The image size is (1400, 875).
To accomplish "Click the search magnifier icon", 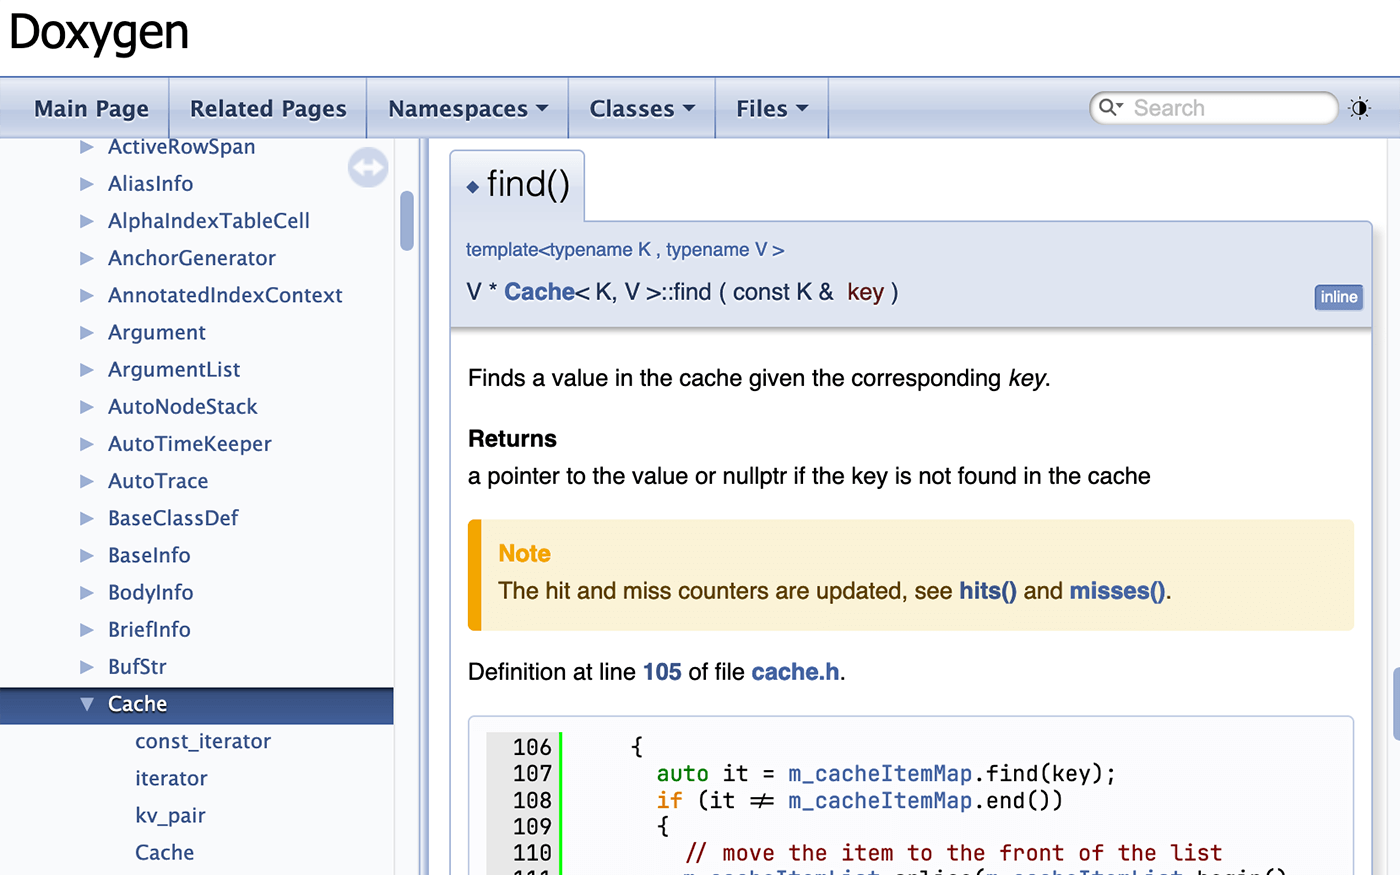I will point(1110,107).
